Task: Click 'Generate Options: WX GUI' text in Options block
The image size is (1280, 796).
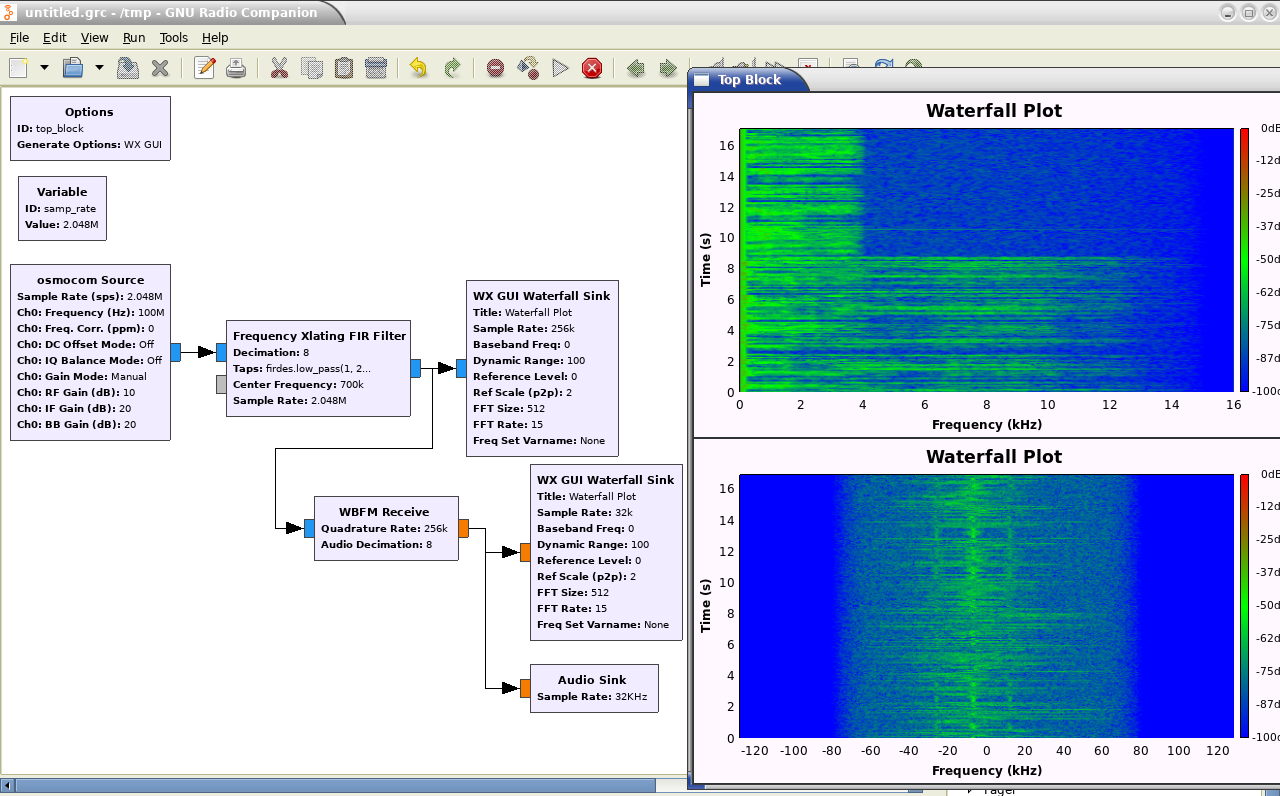Action: [x=90, y=144]
